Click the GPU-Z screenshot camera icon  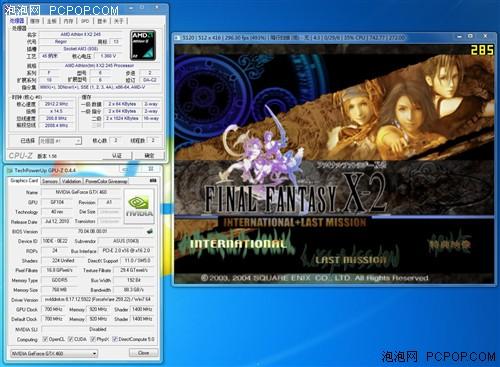click(153, 180)
